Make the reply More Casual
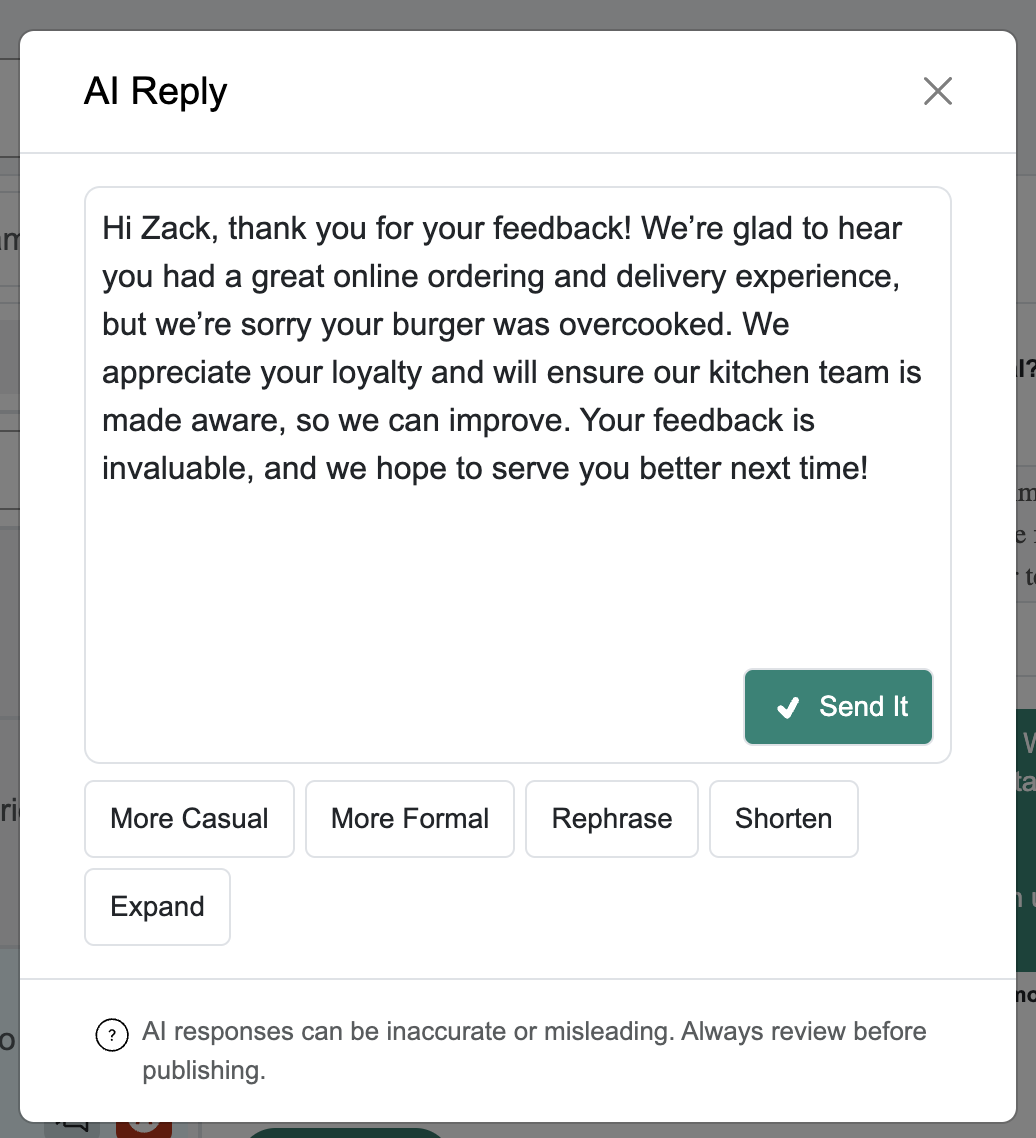The height and width of the screenshot is (1138, 1036). coord(189,819)
